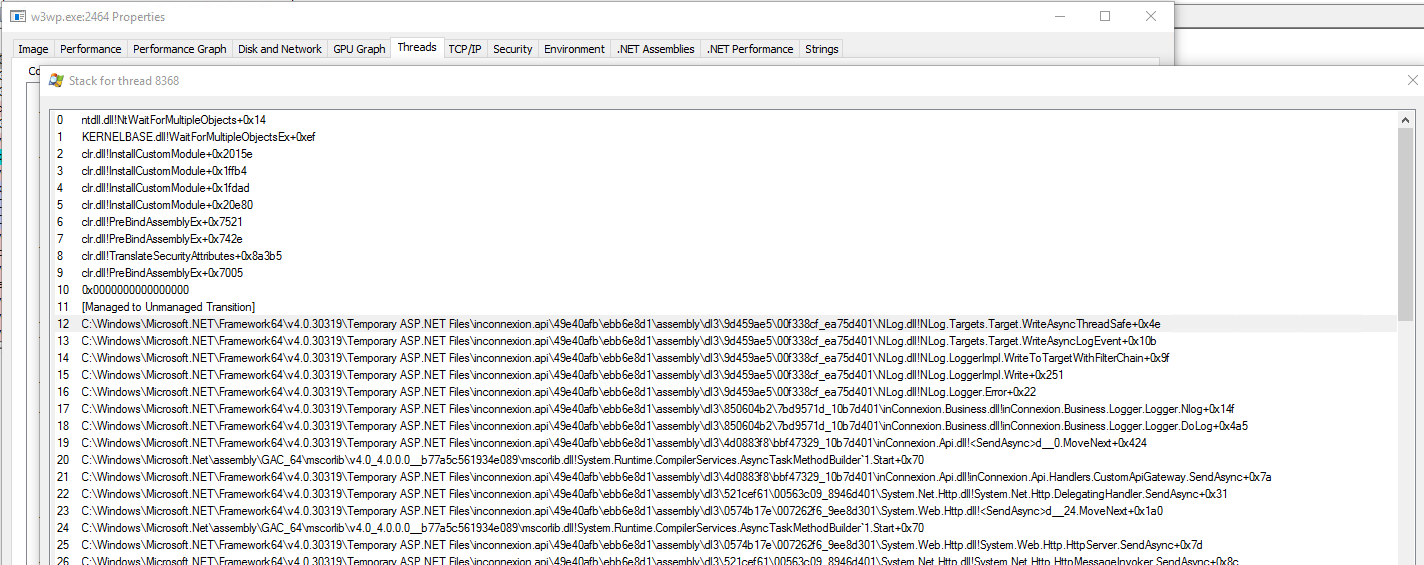
Task: Select frame KERNELBASE.dll!WaitForMultipleObjectsEx+0xef
Action: pyautogui.click(x=724, y=137)
